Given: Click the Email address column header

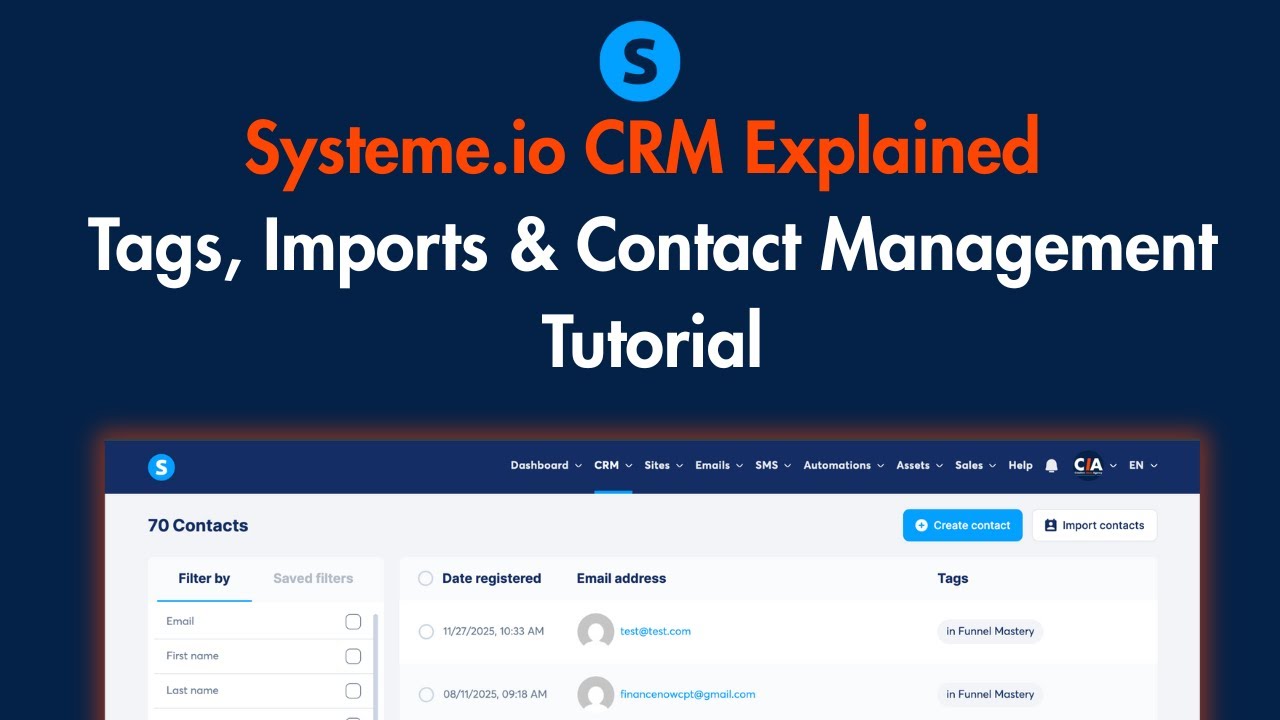Looking at the screenshot, I should coord(621,578).
